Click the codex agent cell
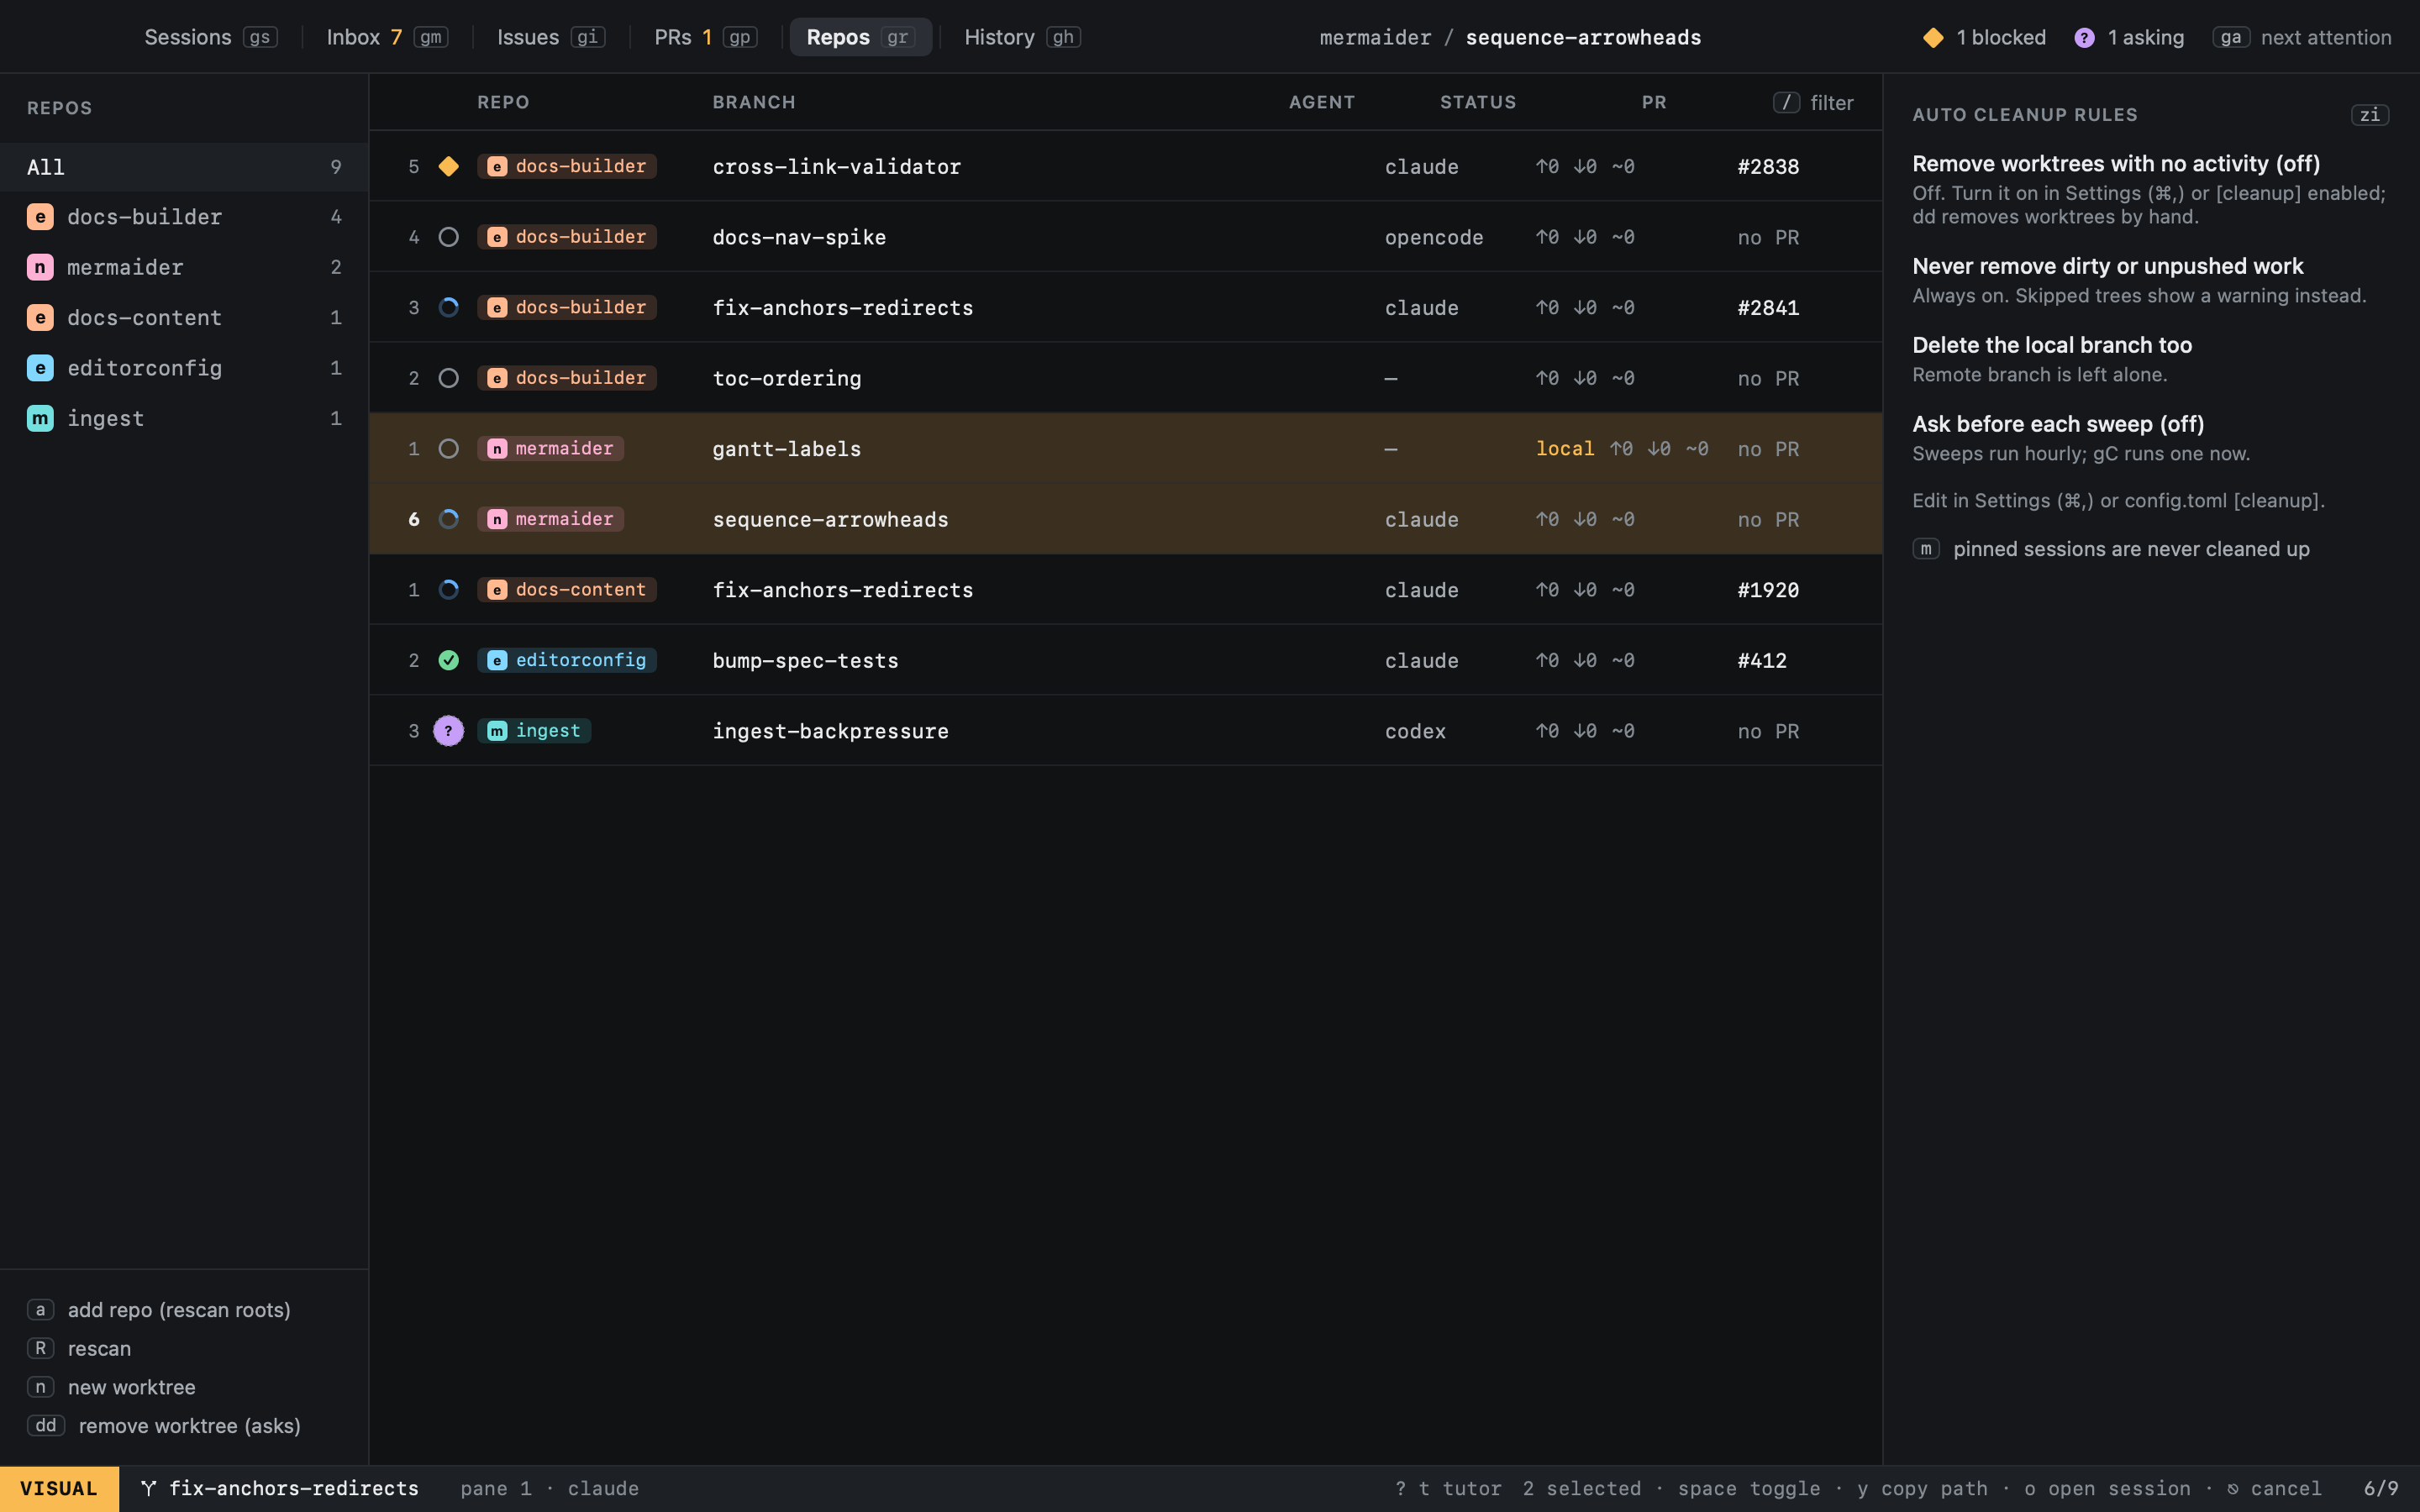 point(1415,731)
